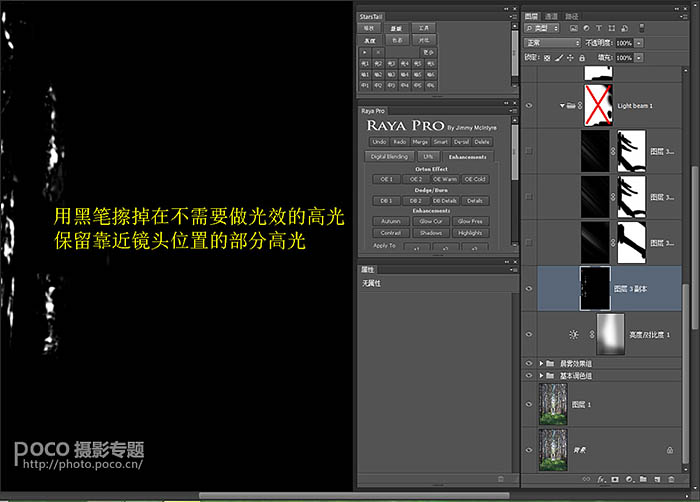Create new fill or adjustment layer icon
700x502 pixels.
point(629,479)
